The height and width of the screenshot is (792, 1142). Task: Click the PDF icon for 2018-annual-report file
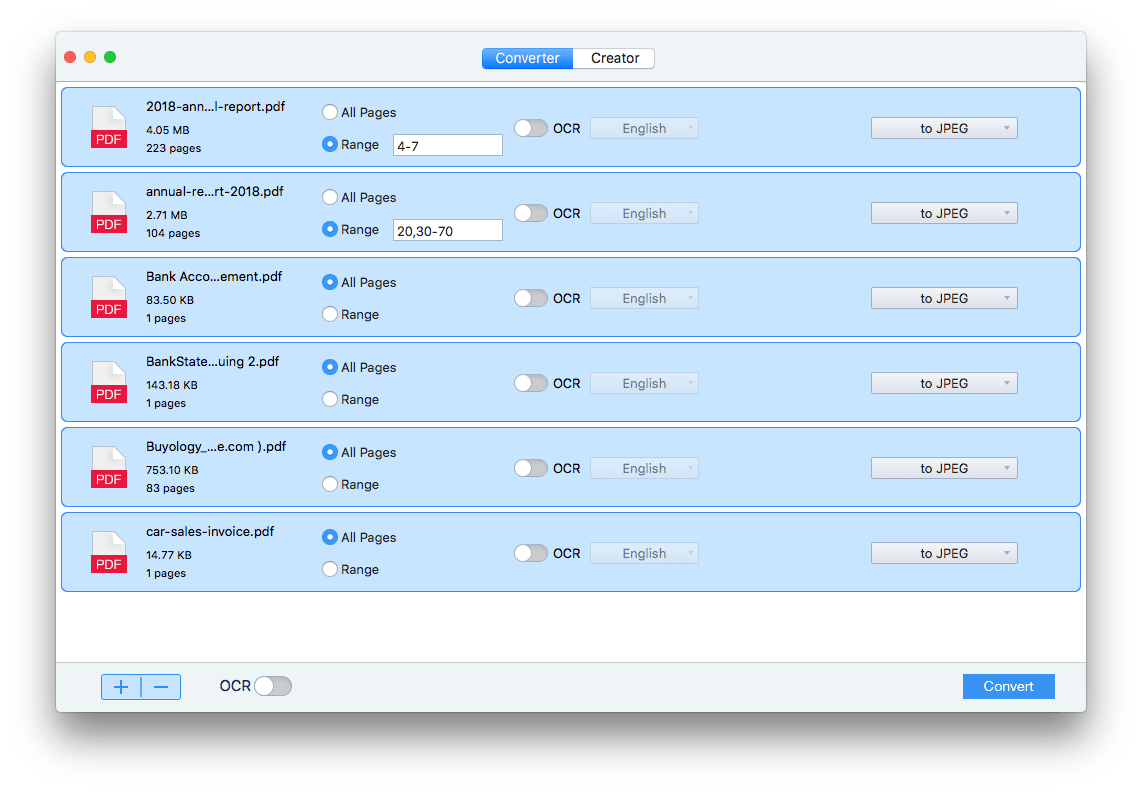coord(109,128)
